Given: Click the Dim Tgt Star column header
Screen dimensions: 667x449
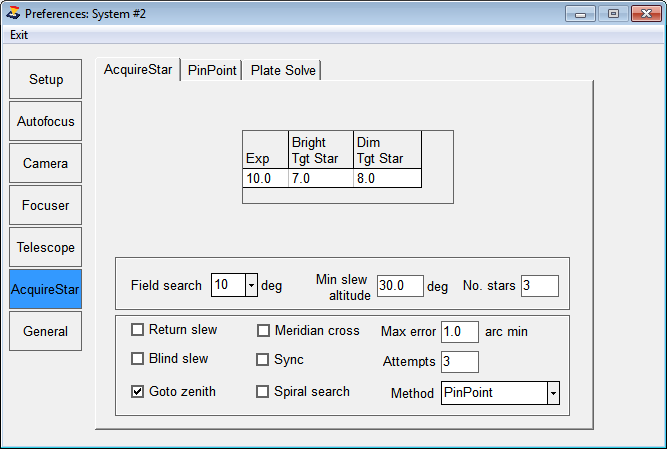Looking at the screenshot, I should [387, 150].
